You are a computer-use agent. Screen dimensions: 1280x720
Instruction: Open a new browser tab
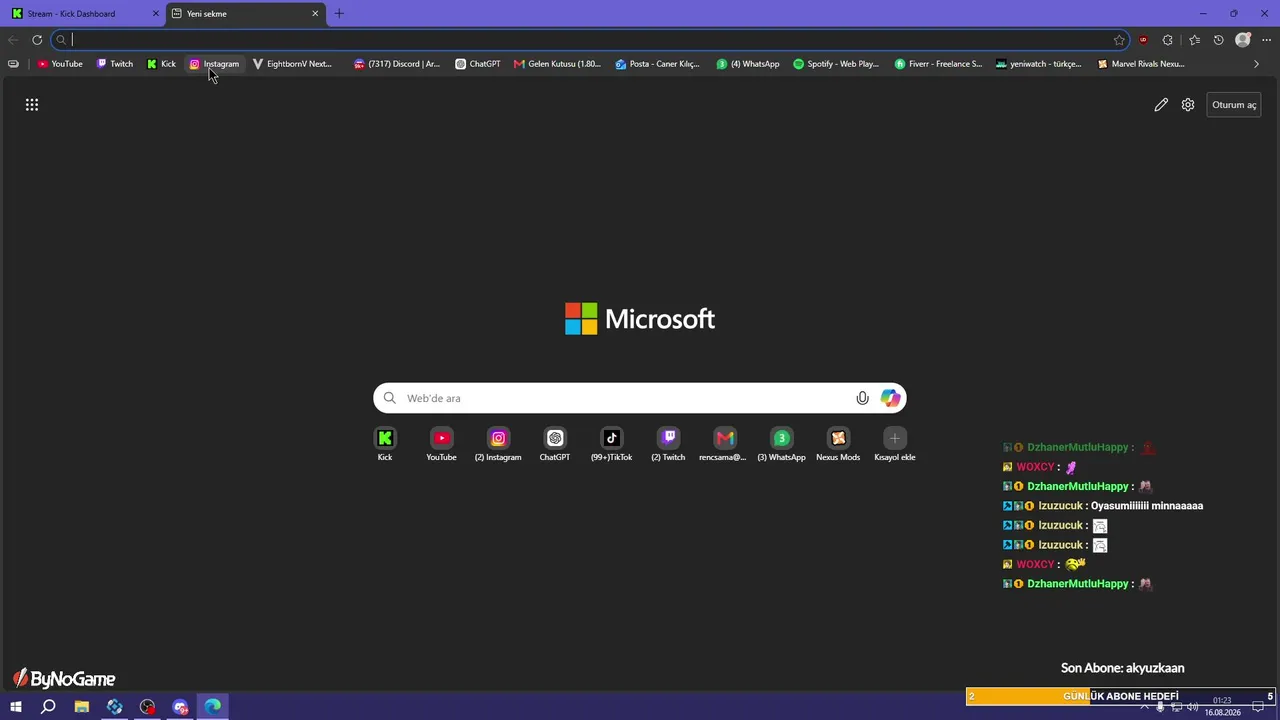(339, 14)
